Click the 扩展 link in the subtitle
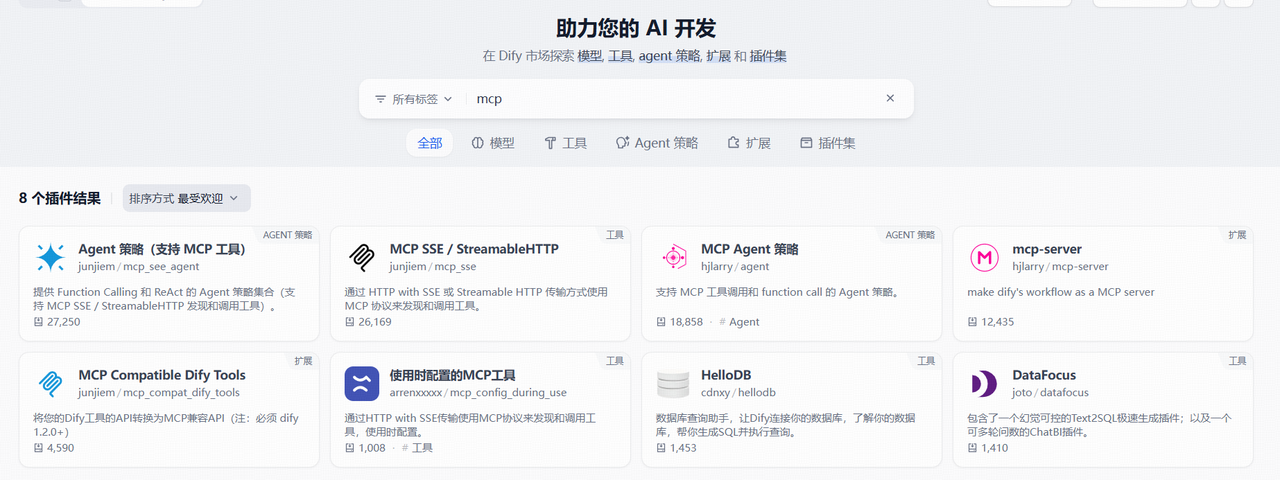This screenshot has height=480, width=1280. [718, 56]
